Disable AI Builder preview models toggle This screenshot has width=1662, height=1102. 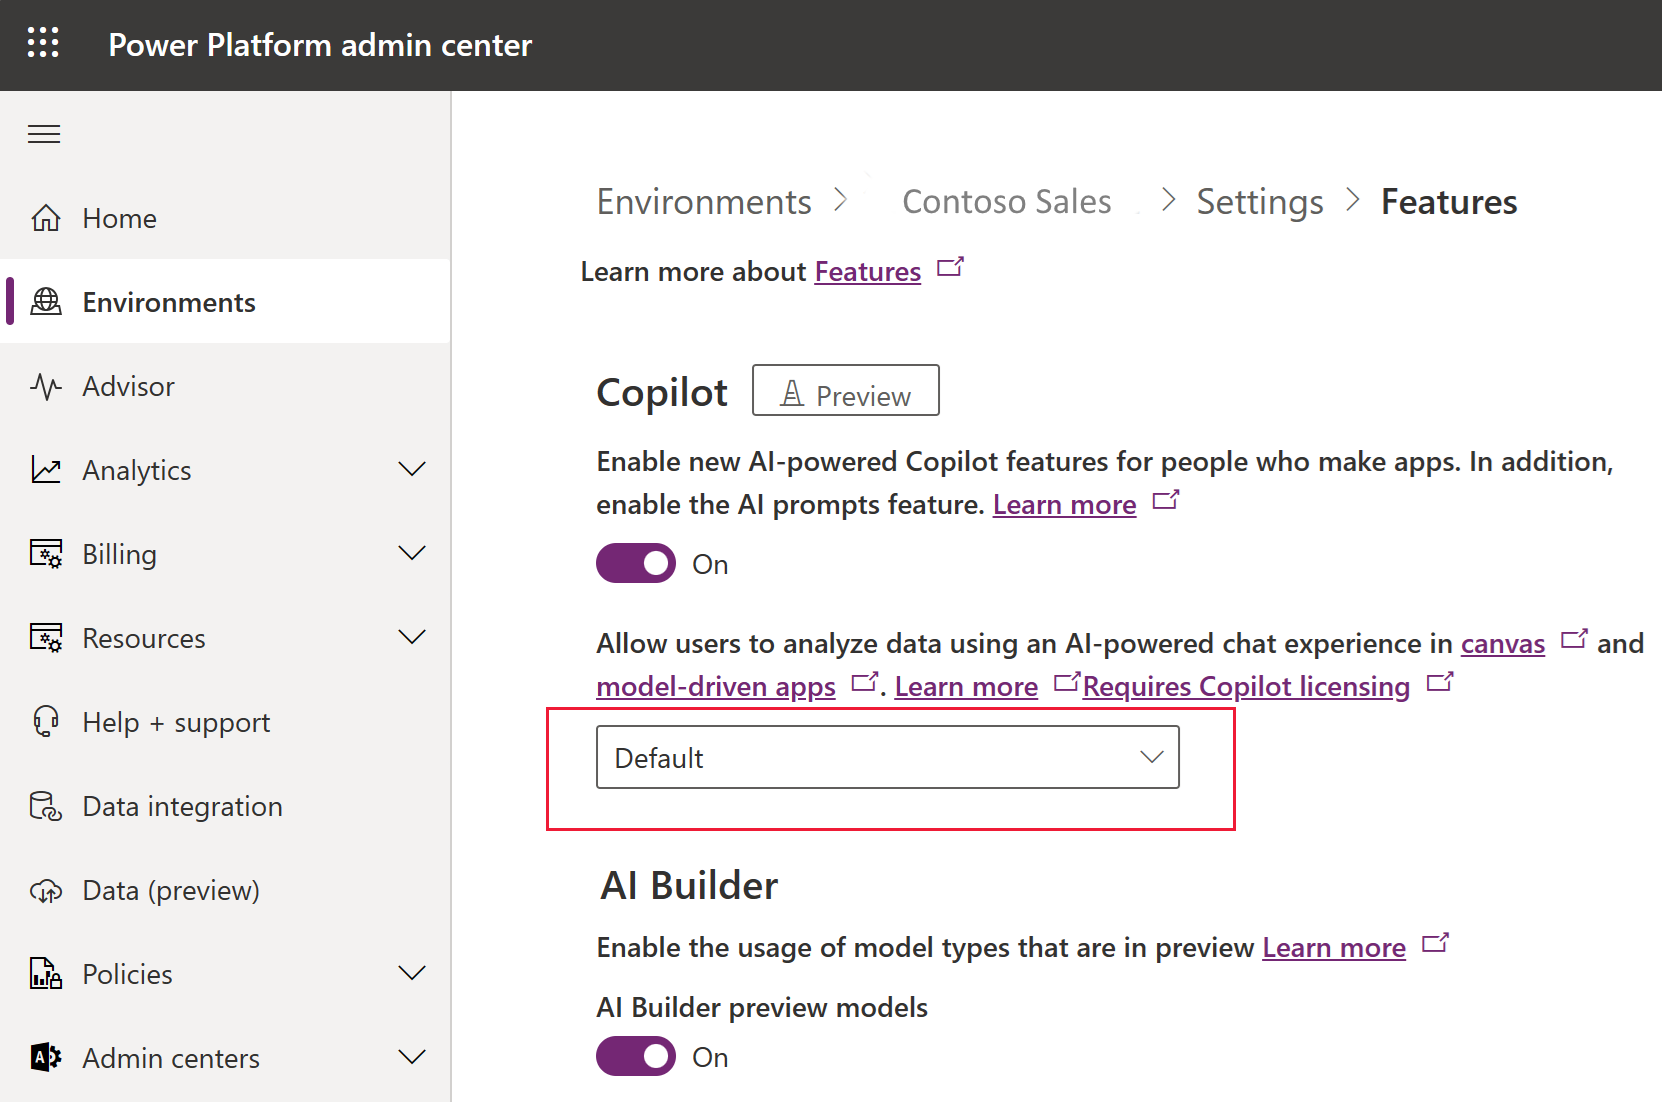click(x=636, y=1057)
